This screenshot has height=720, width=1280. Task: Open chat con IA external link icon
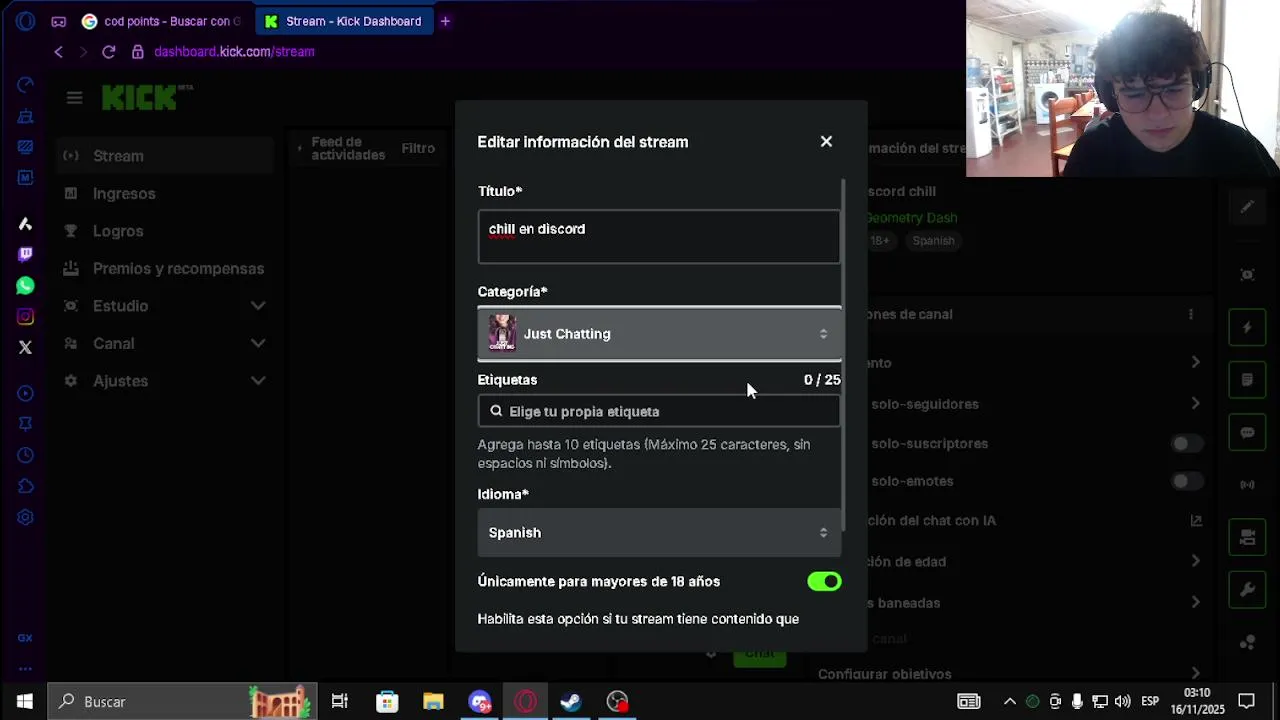(1195, 520)
